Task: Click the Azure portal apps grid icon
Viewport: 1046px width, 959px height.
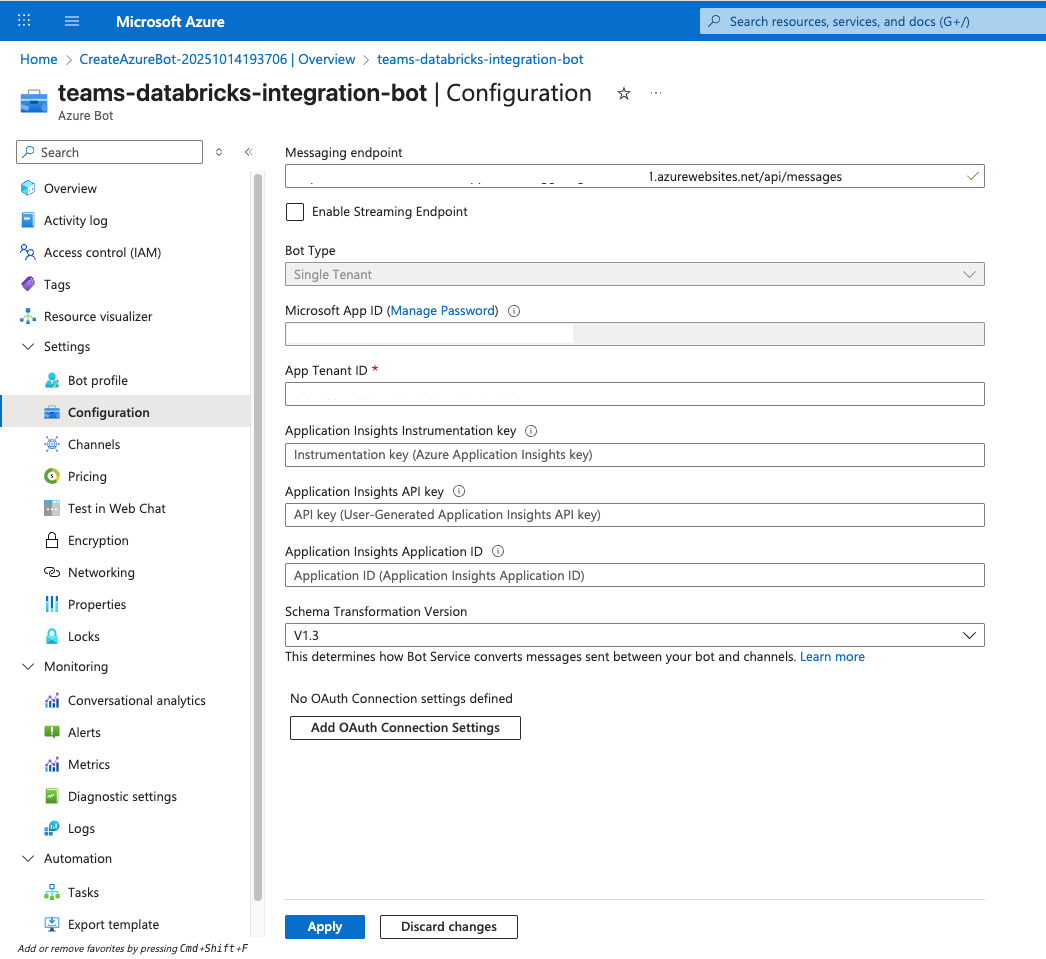Action: 23,20
